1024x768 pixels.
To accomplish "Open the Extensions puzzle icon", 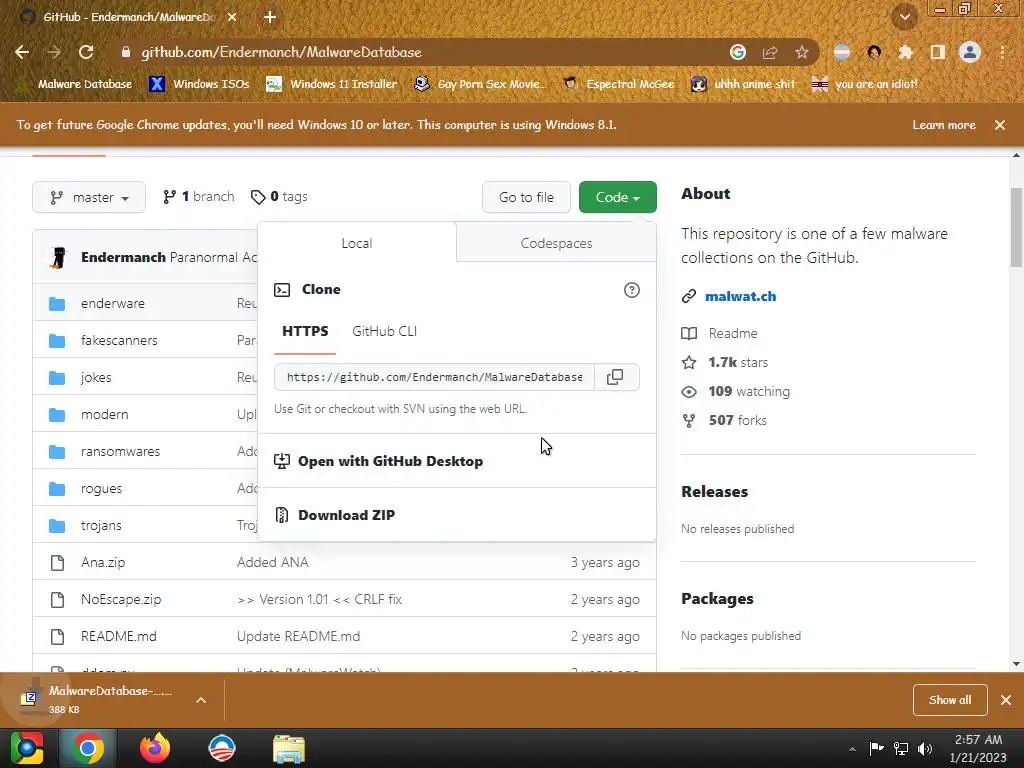I will click(905, 52).
